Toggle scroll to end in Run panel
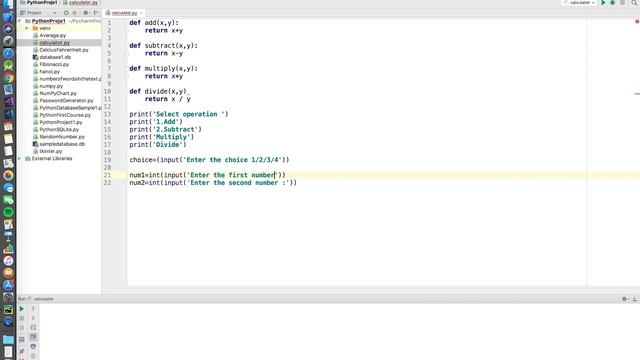The width and height of the screenshot is (640, 360). click(x=33, y=337)
